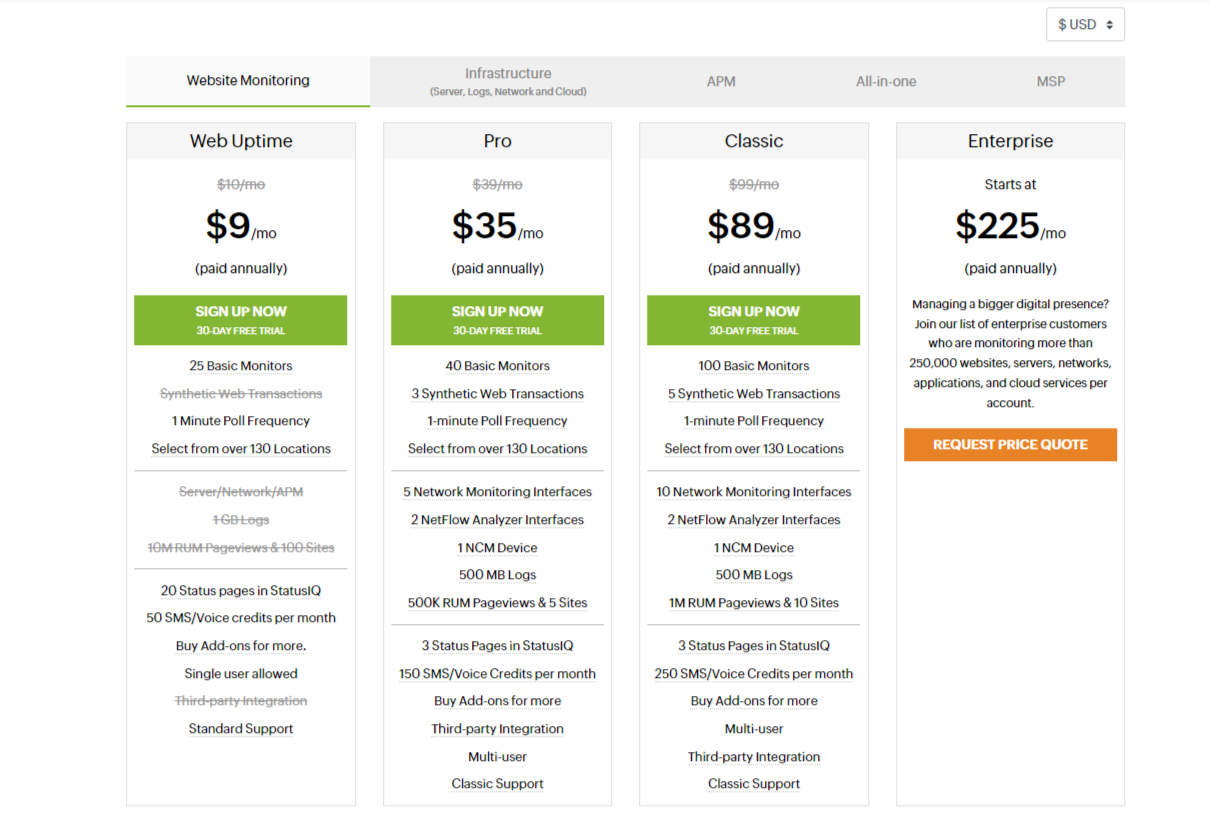Click Sign Up Now under Pro plan
This screenshot has height=830, width=1210.
click(497, 320)
